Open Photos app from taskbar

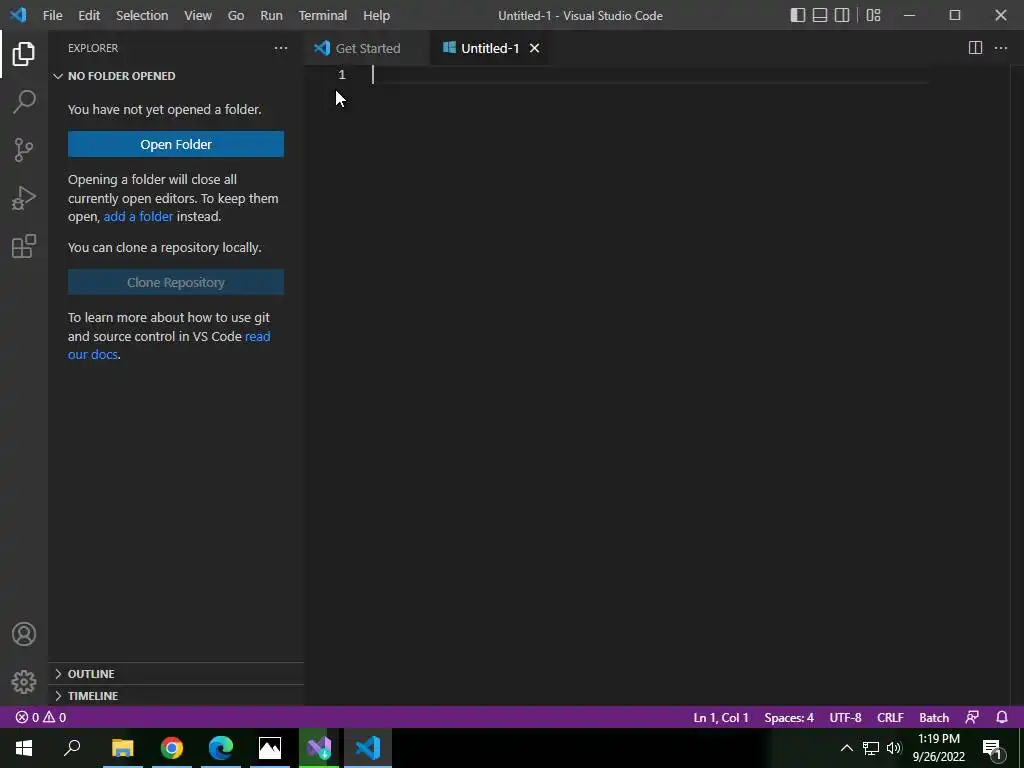point(270,748)
